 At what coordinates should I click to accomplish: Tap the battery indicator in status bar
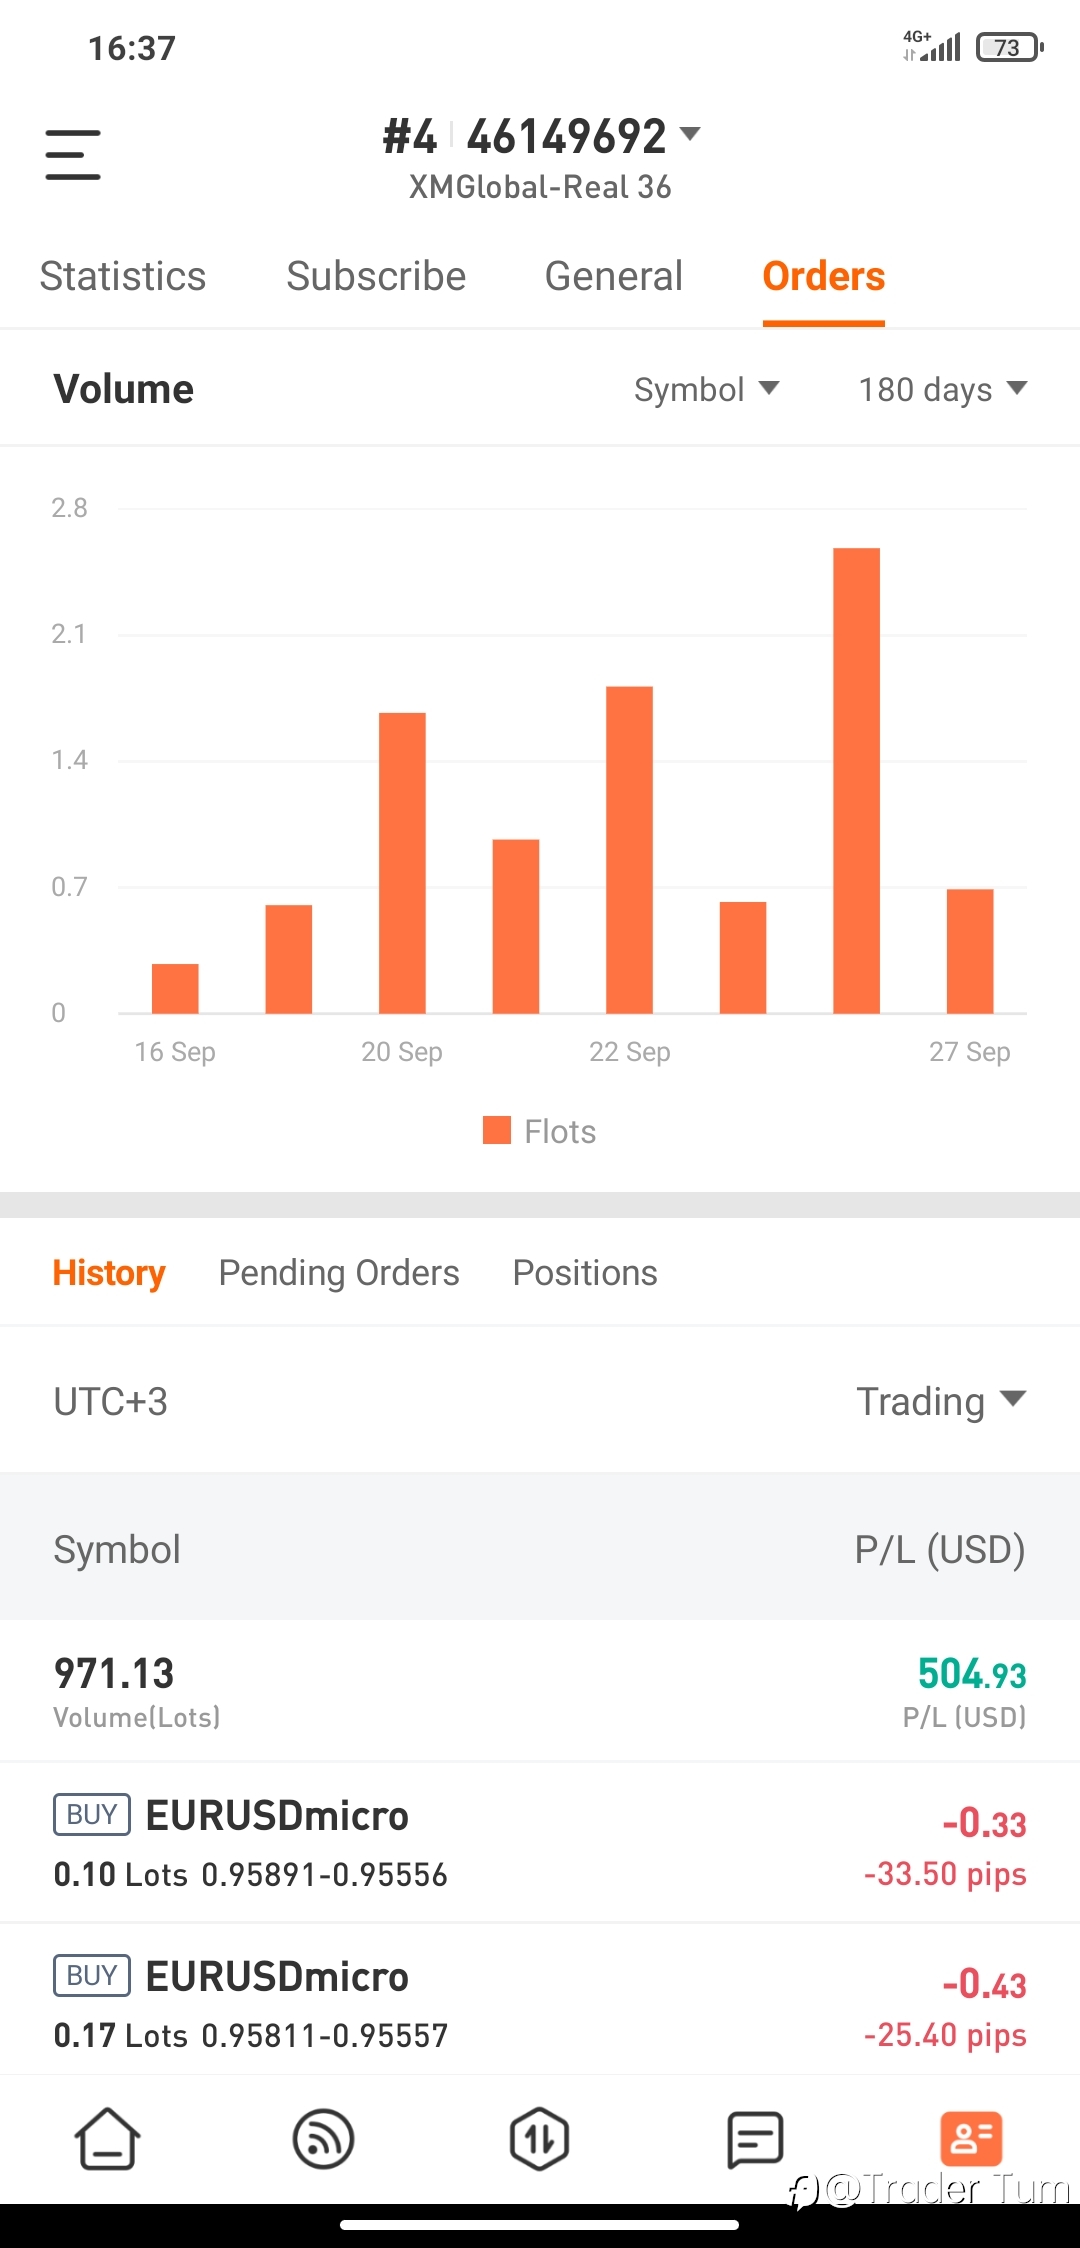(x=1010, y=47)
